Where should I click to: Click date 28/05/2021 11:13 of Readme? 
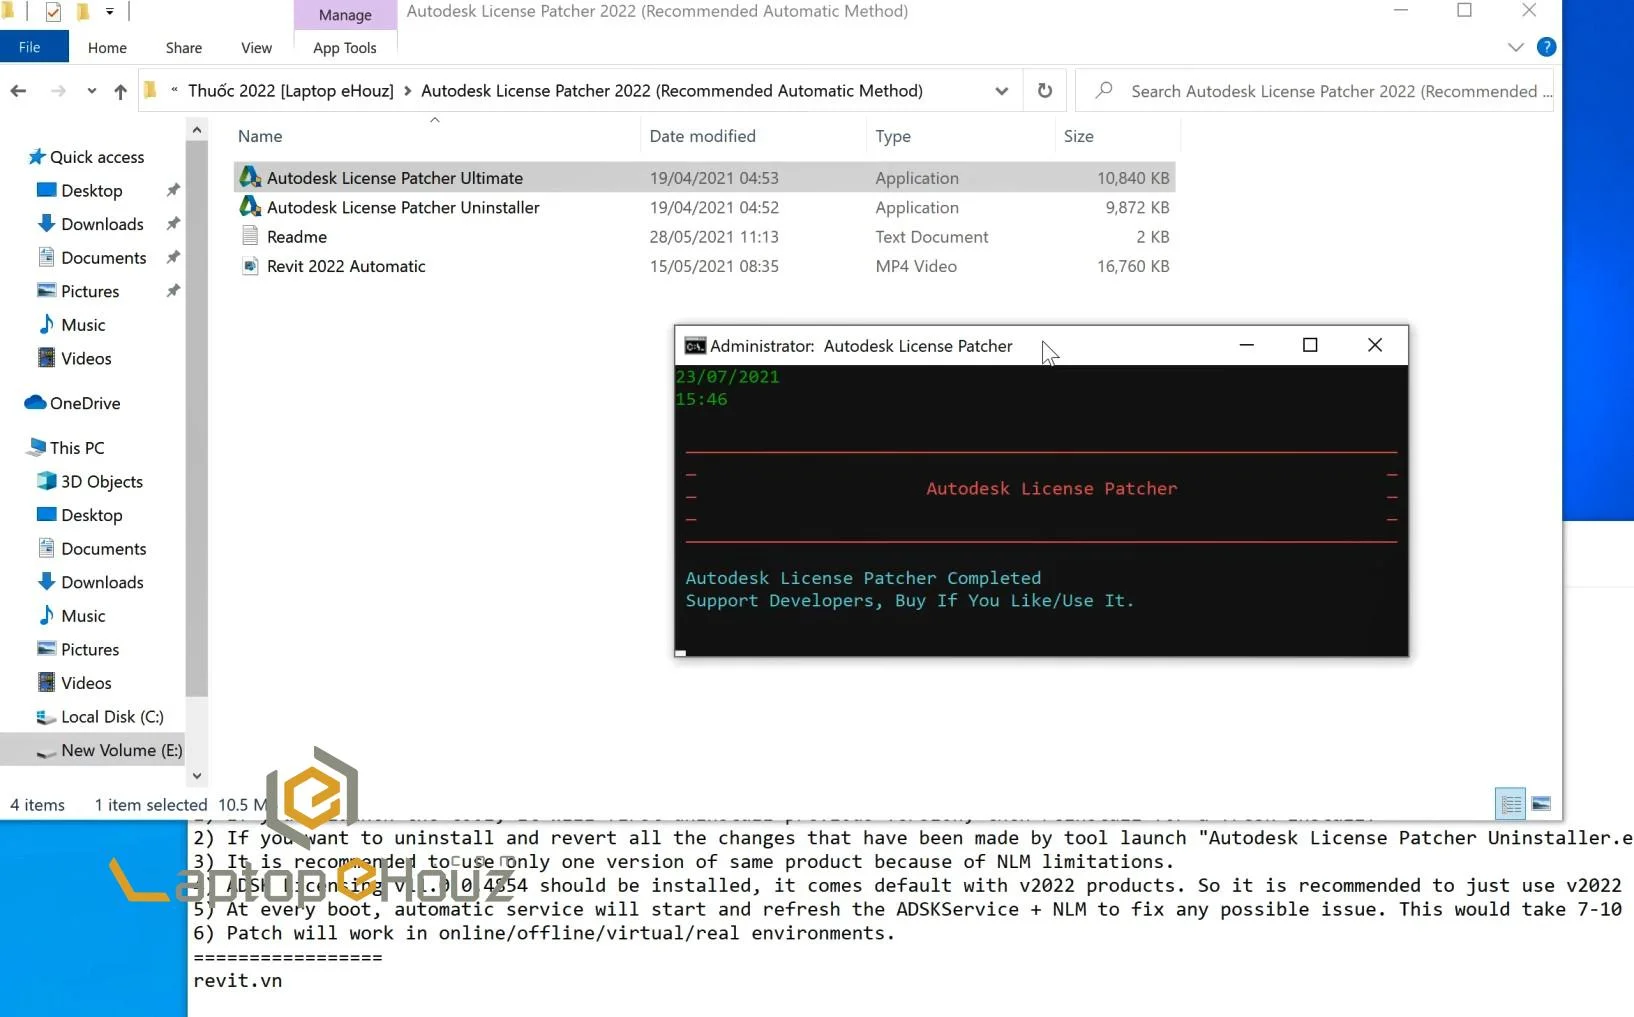click(x=714, y=237)
